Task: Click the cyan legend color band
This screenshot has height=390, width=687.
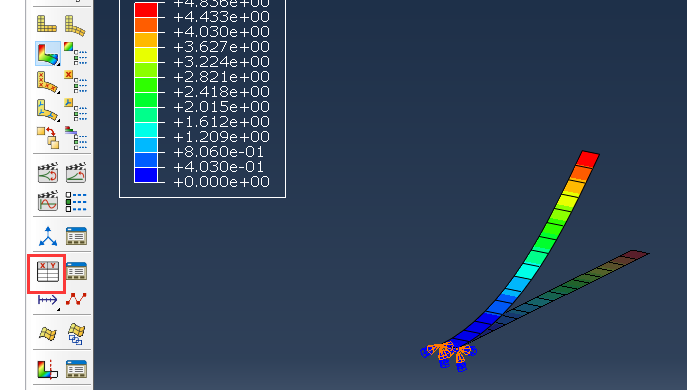Action: (146, 130)
